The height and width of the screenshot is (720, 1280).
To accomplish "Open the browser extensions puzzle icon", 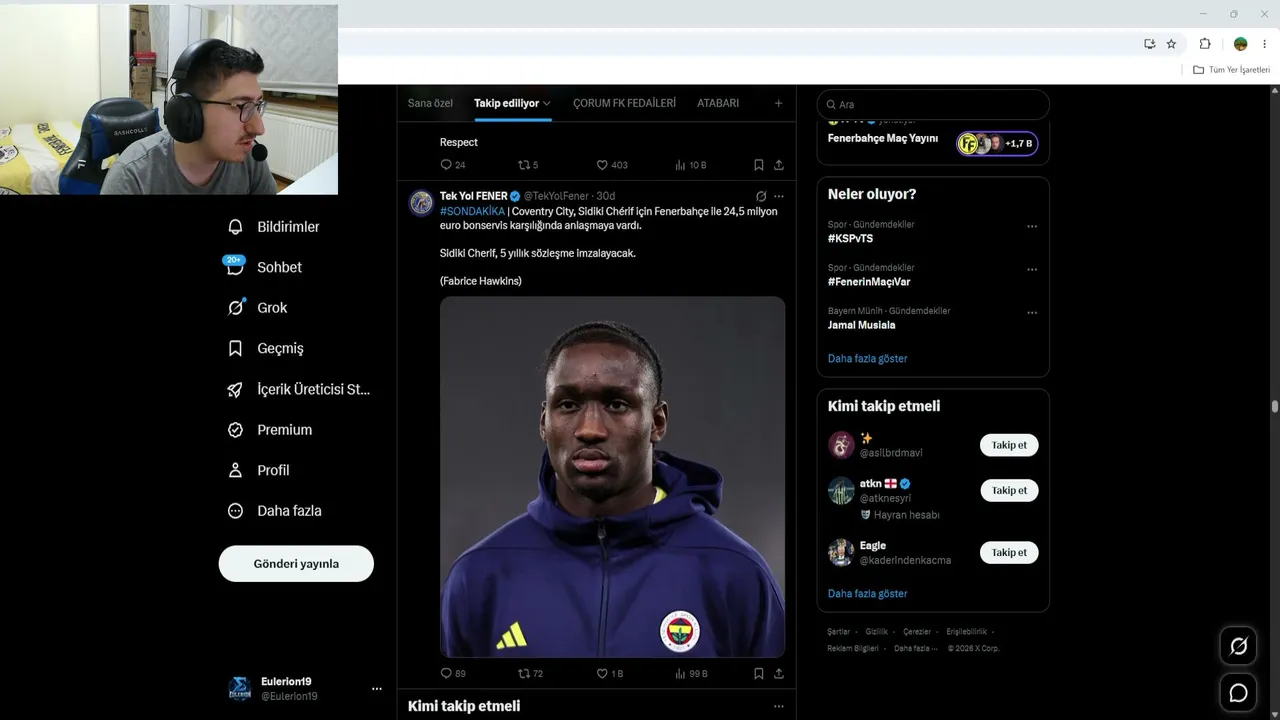I will (x=1205, y=44).
